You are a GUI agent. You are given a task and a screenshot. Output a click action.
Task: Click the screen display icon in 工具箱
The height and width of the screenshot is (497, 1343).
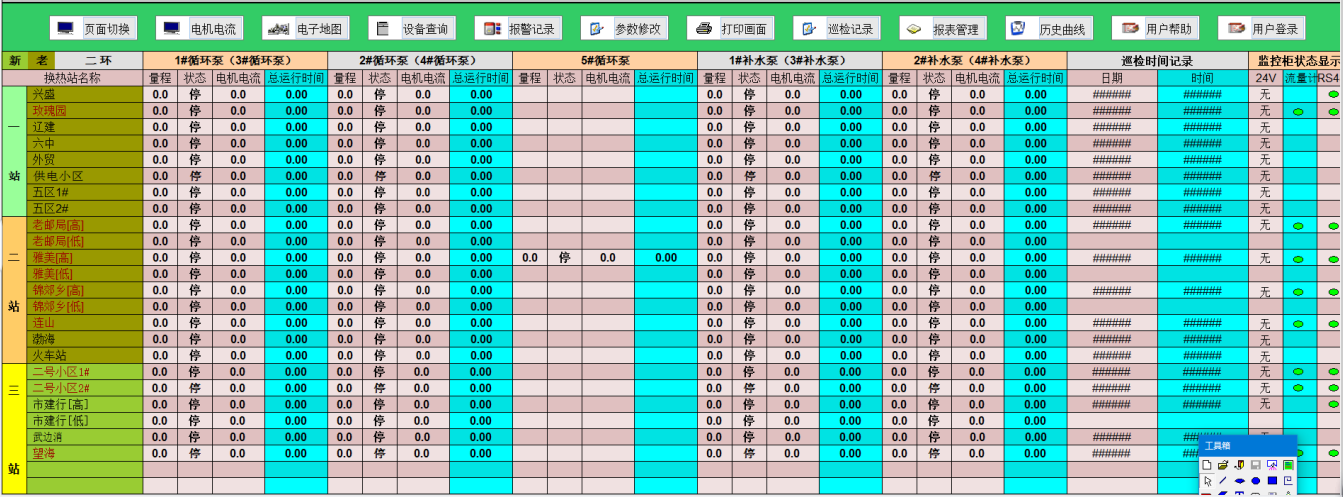point(1272,465)
